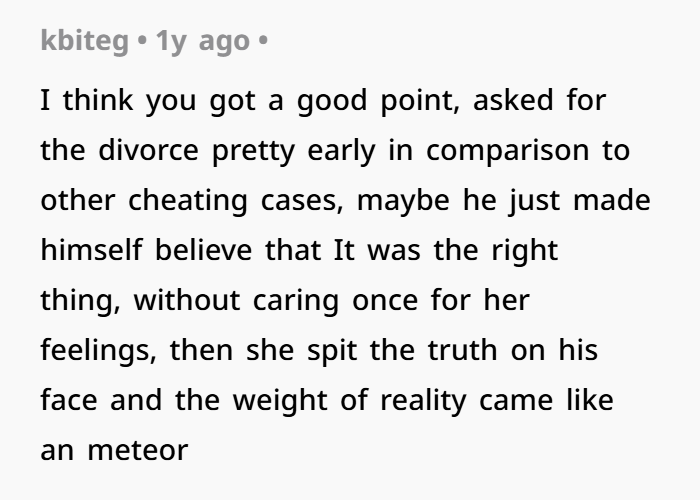
Task: Click the phrase "cheating cases"
Action: (234, 201)
